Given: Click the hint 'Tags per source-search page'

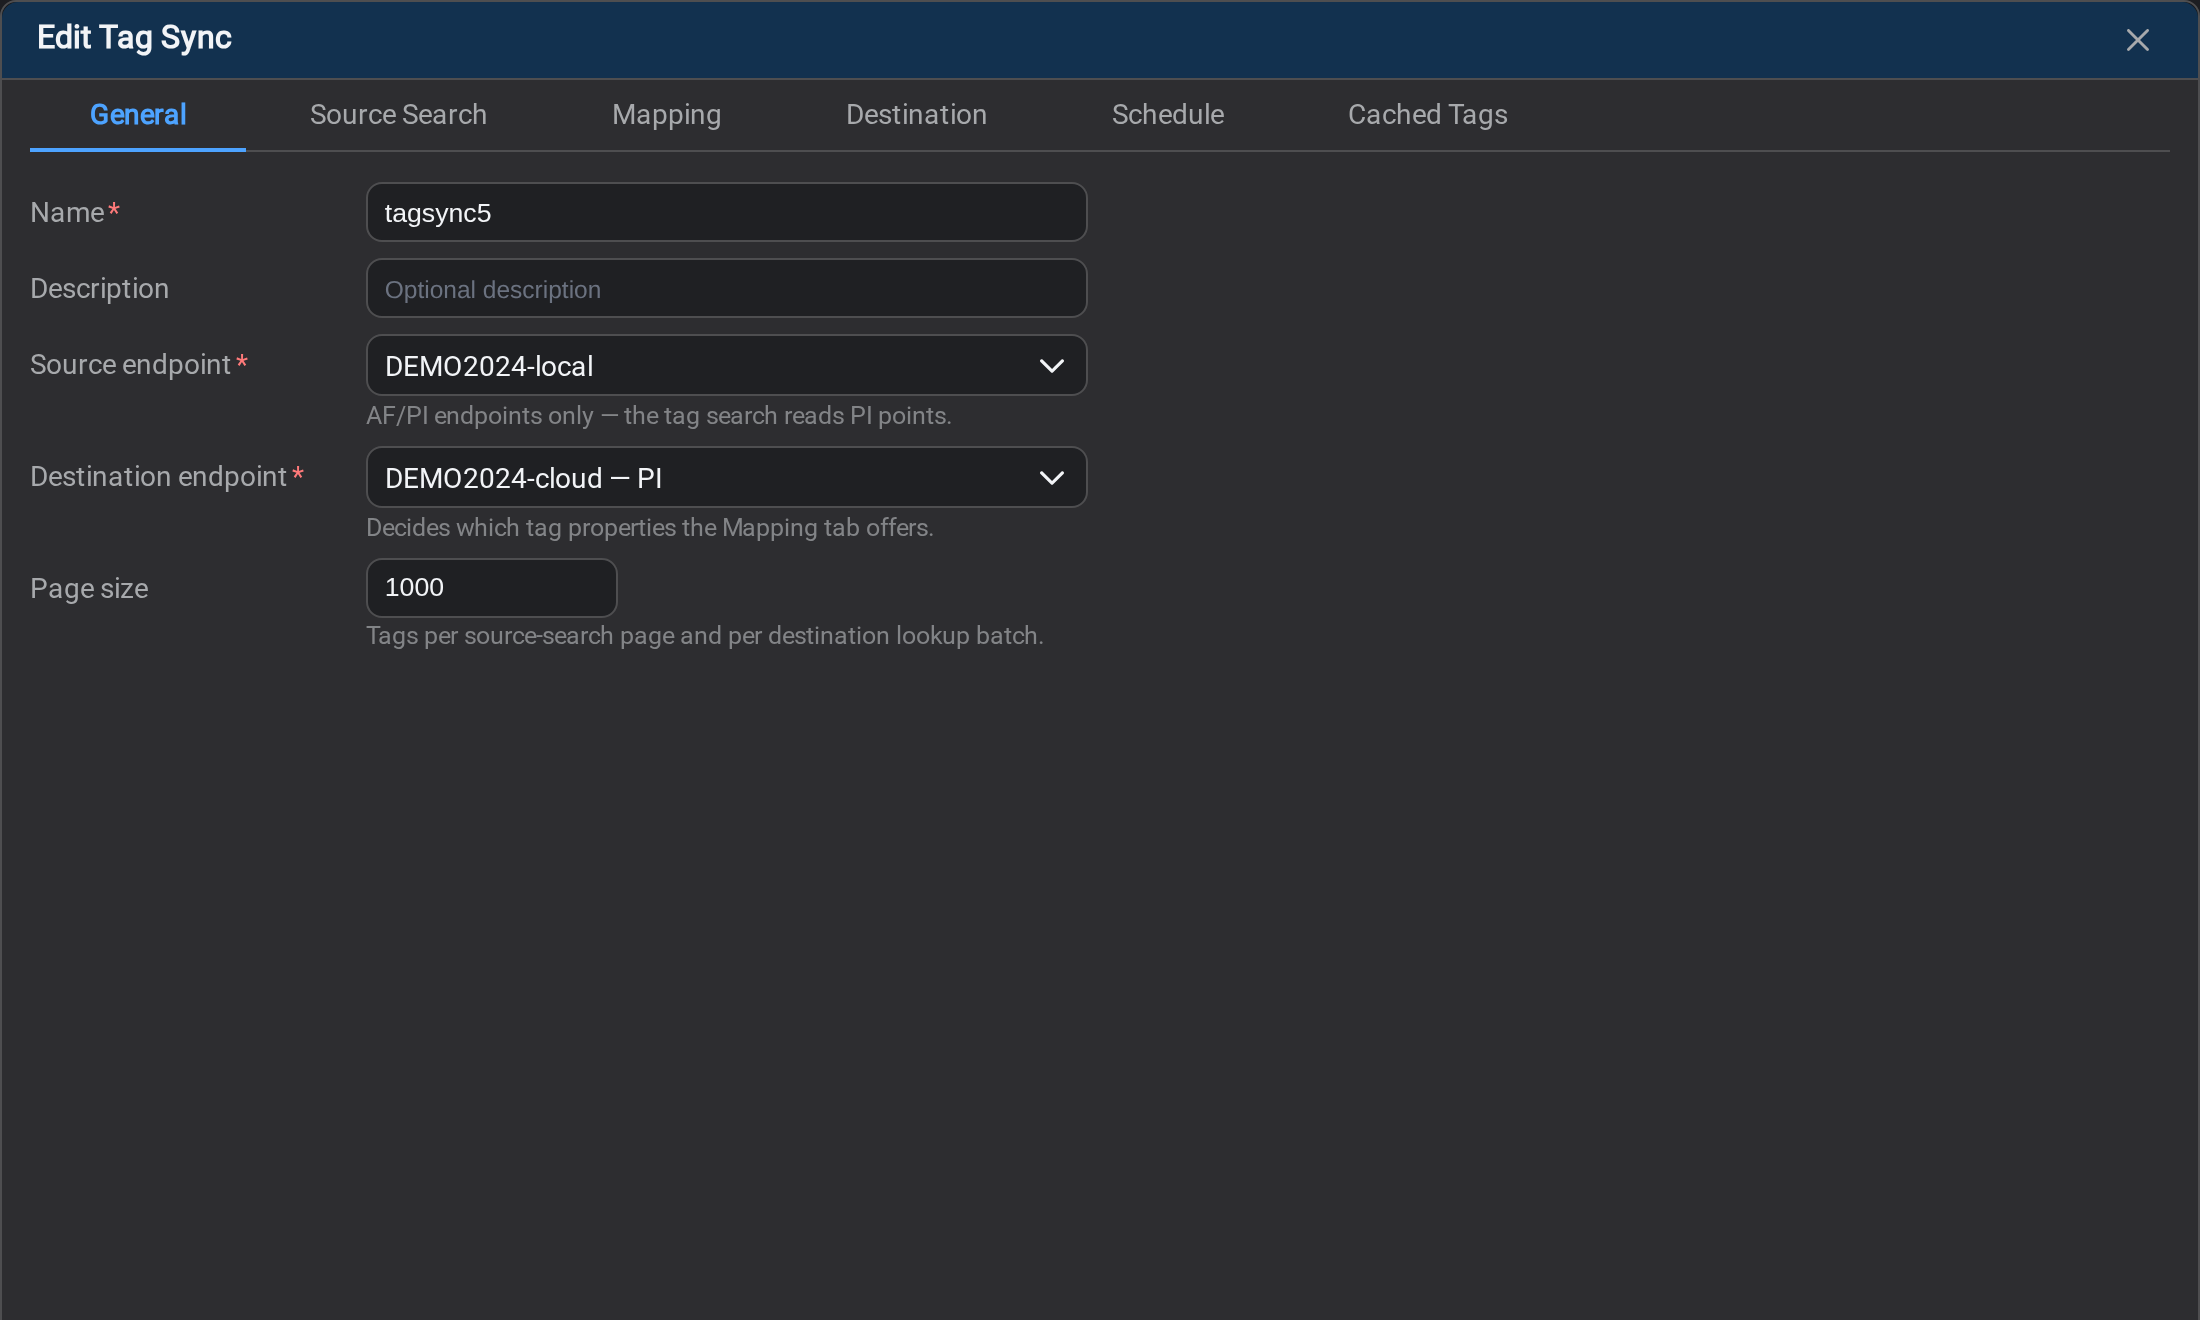Looking at the screenshot, I should 704,636.
